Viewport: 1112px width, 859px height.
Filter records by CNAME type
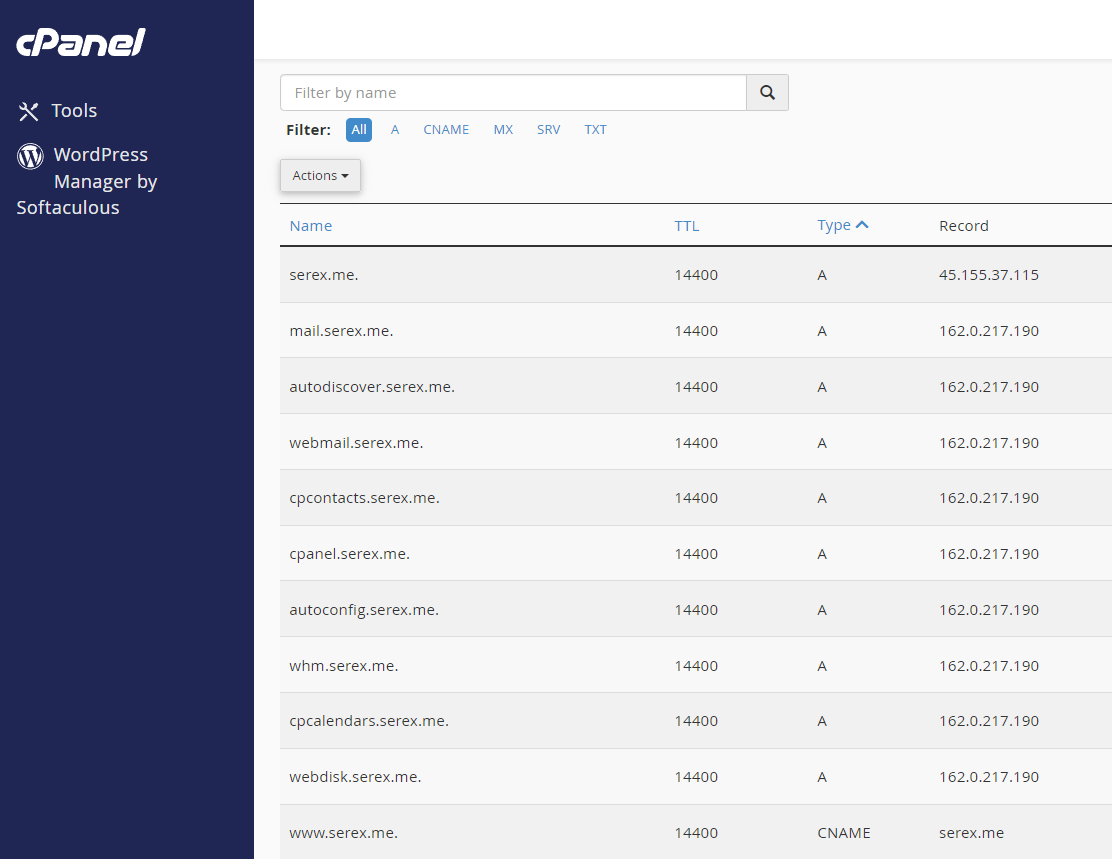pyautogui.click(x=446, y=130)
